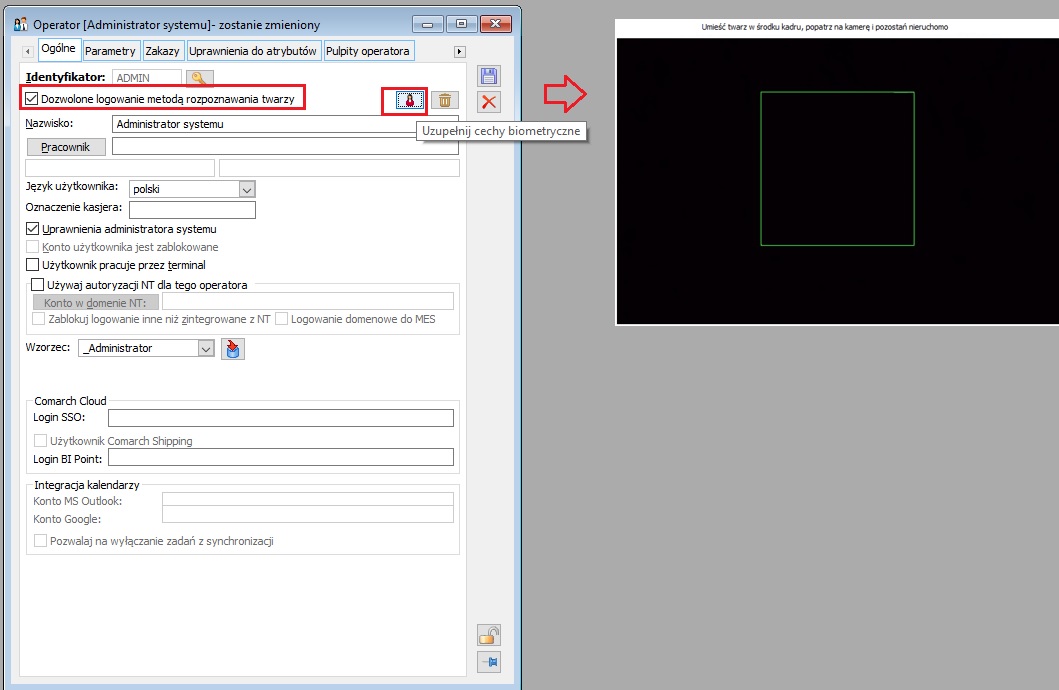Click the Login SSO field
The image size is (1059, 690).
point(281,418)
